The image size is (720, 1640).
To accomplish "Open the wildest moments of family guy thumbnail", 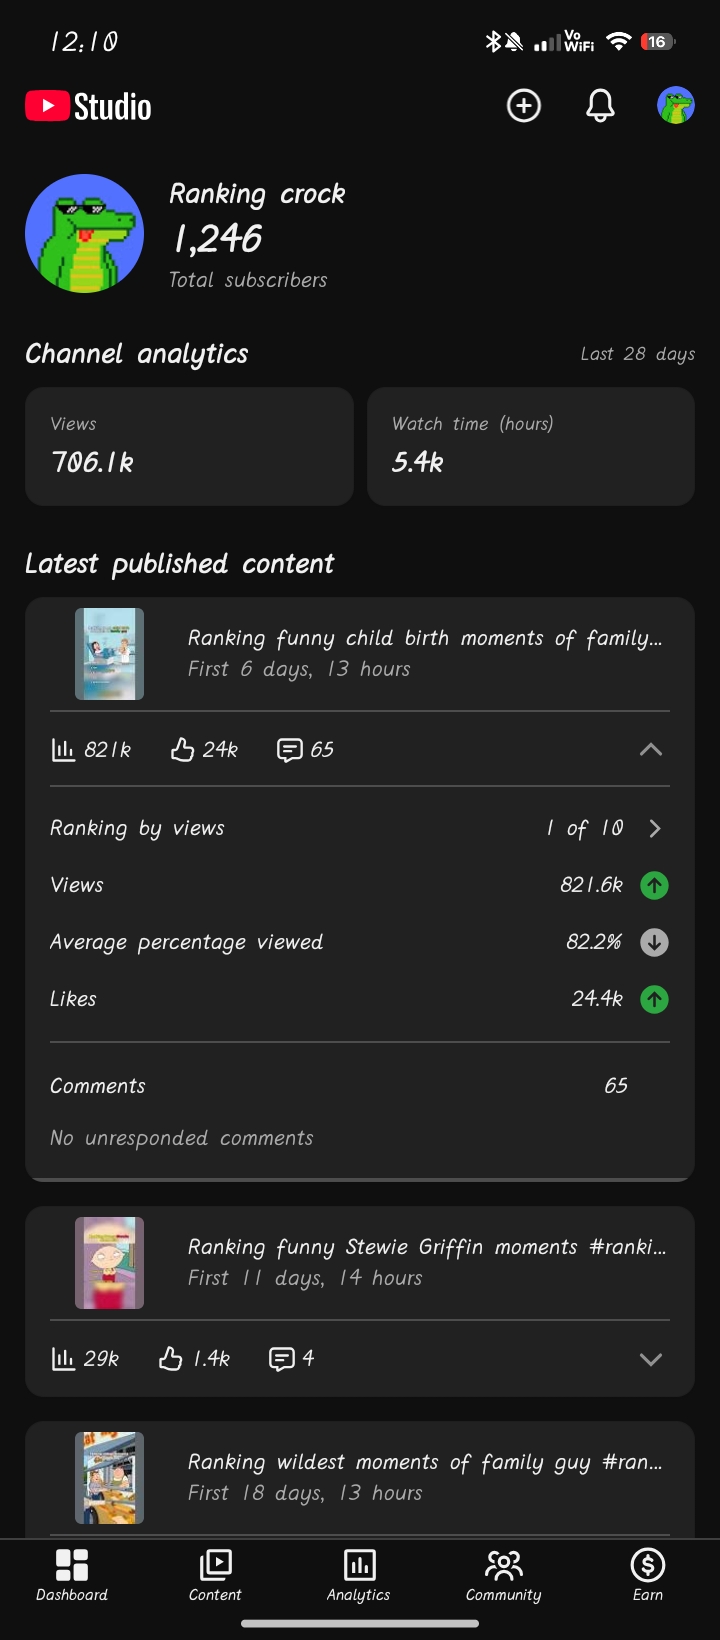I will pyautogui.click(x=110, y=1478).
